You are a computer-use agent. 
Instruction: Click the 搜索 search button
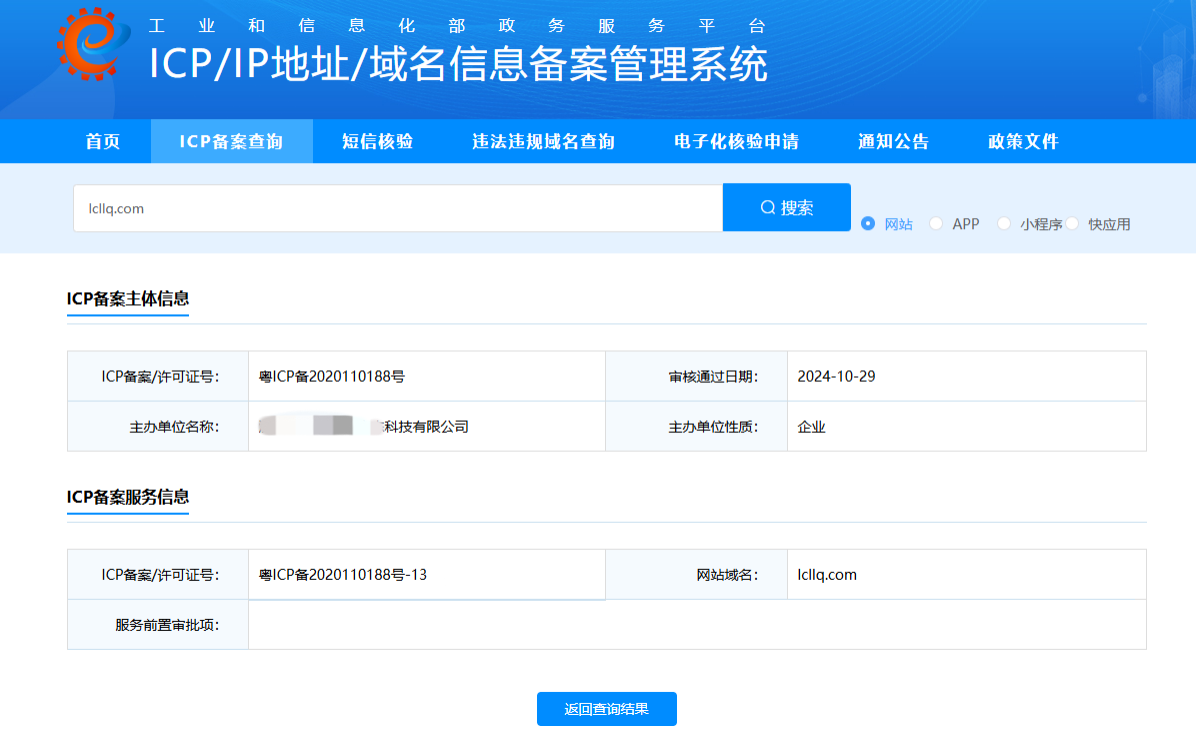coord(786,207)
